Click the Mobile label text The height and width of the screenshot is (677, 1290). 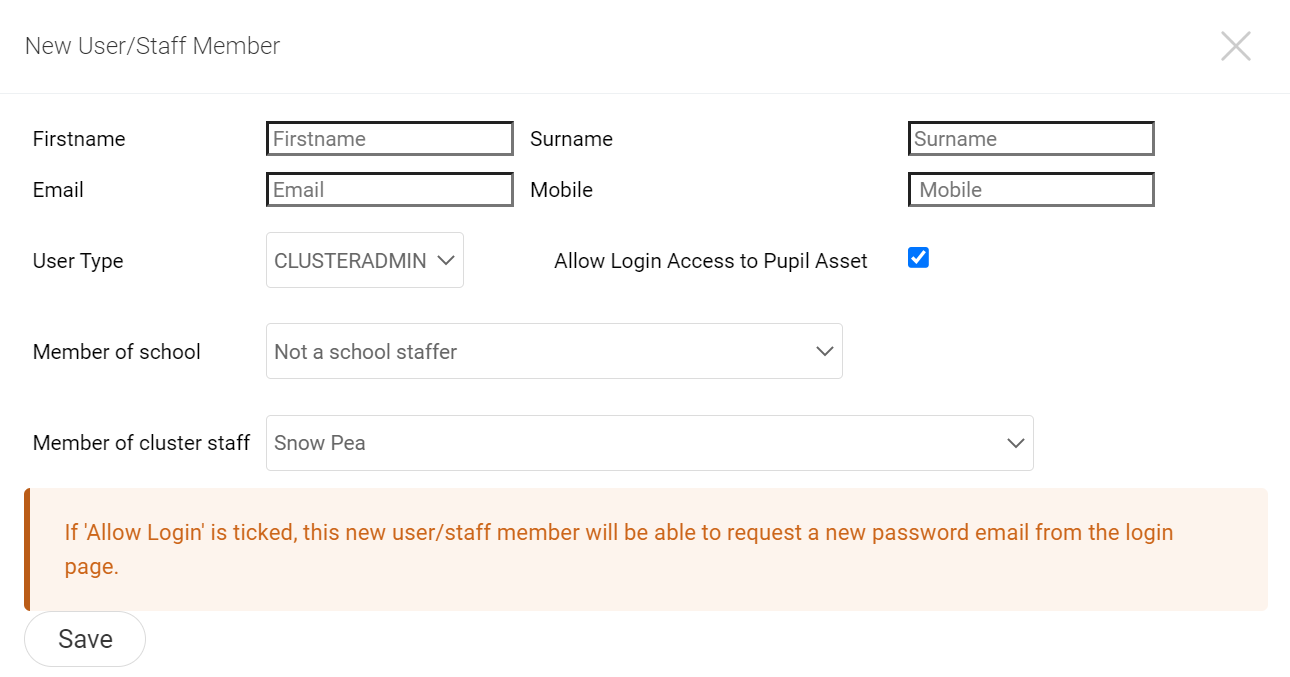[x=561, y=190]
